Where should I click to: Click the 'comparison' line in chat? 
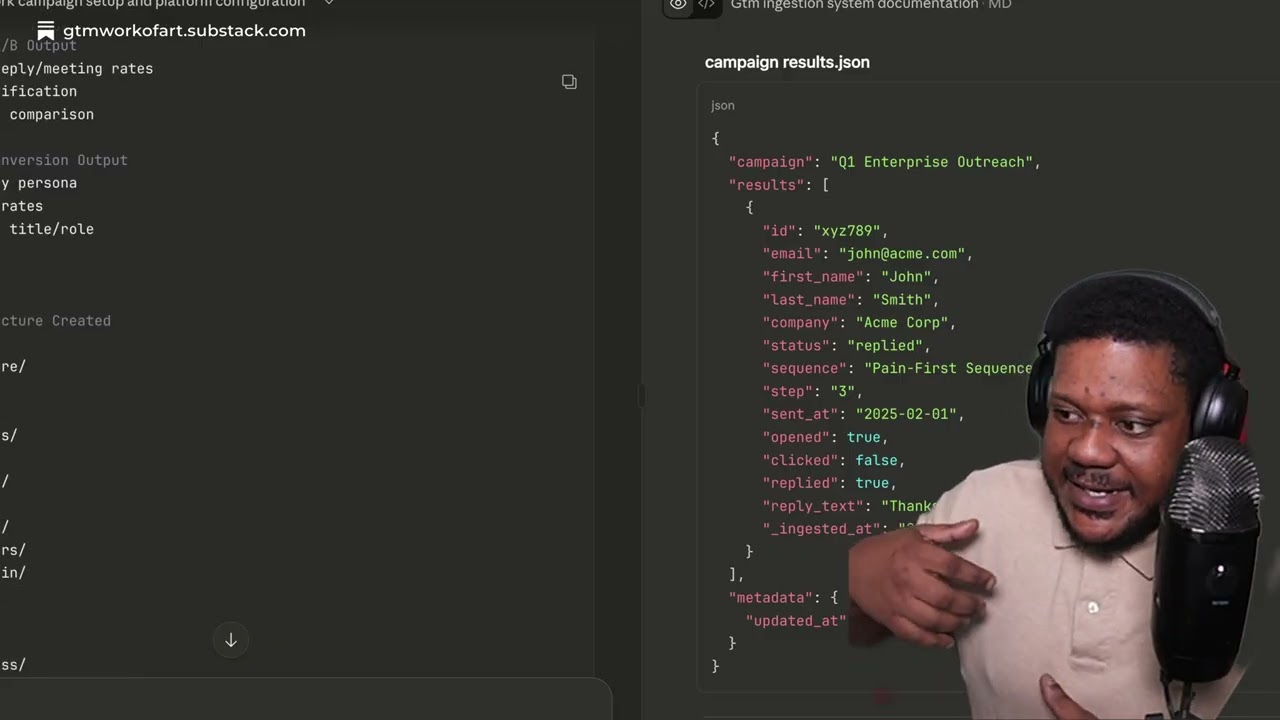point(51,115)
